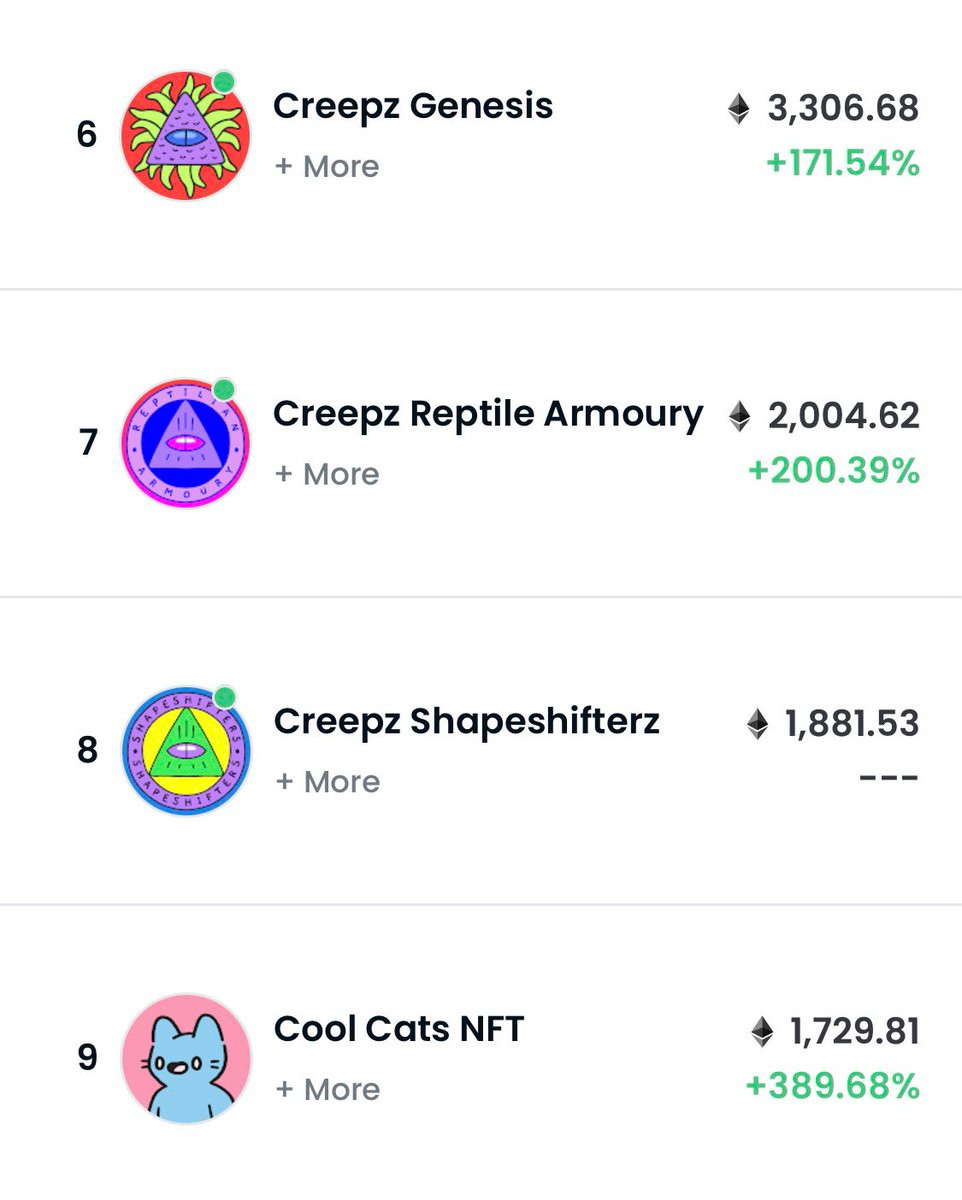Expand + More under Creepz Genesis
962x1200 pixels.
click(x=327, y=166)
